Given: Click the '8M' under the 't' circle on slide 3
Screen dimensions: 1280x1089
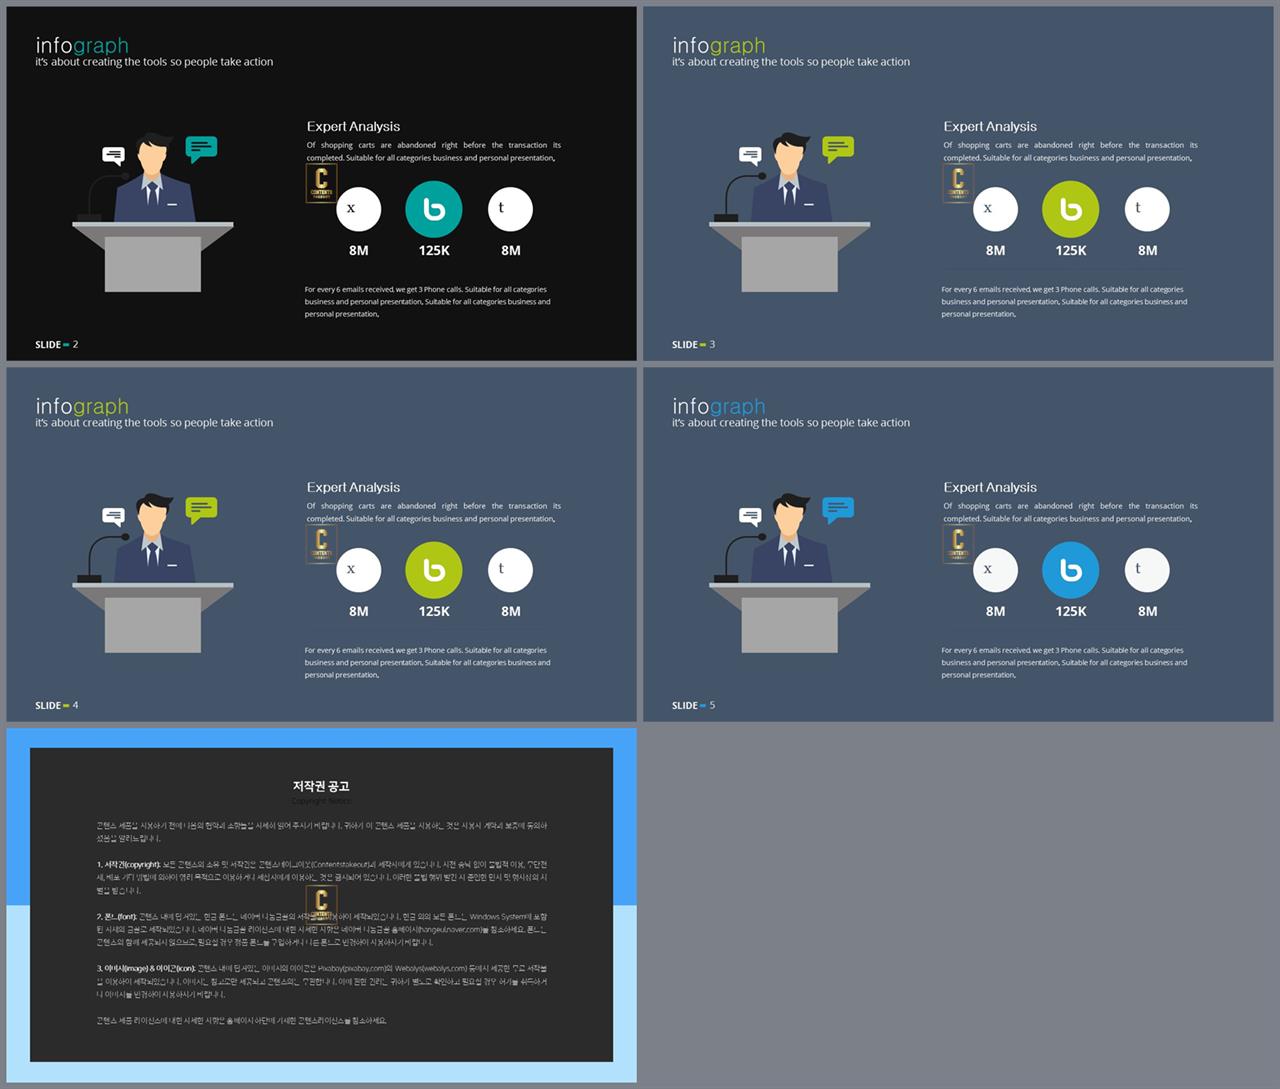Looking at the screenshot, I should [x=1147, y=250].
